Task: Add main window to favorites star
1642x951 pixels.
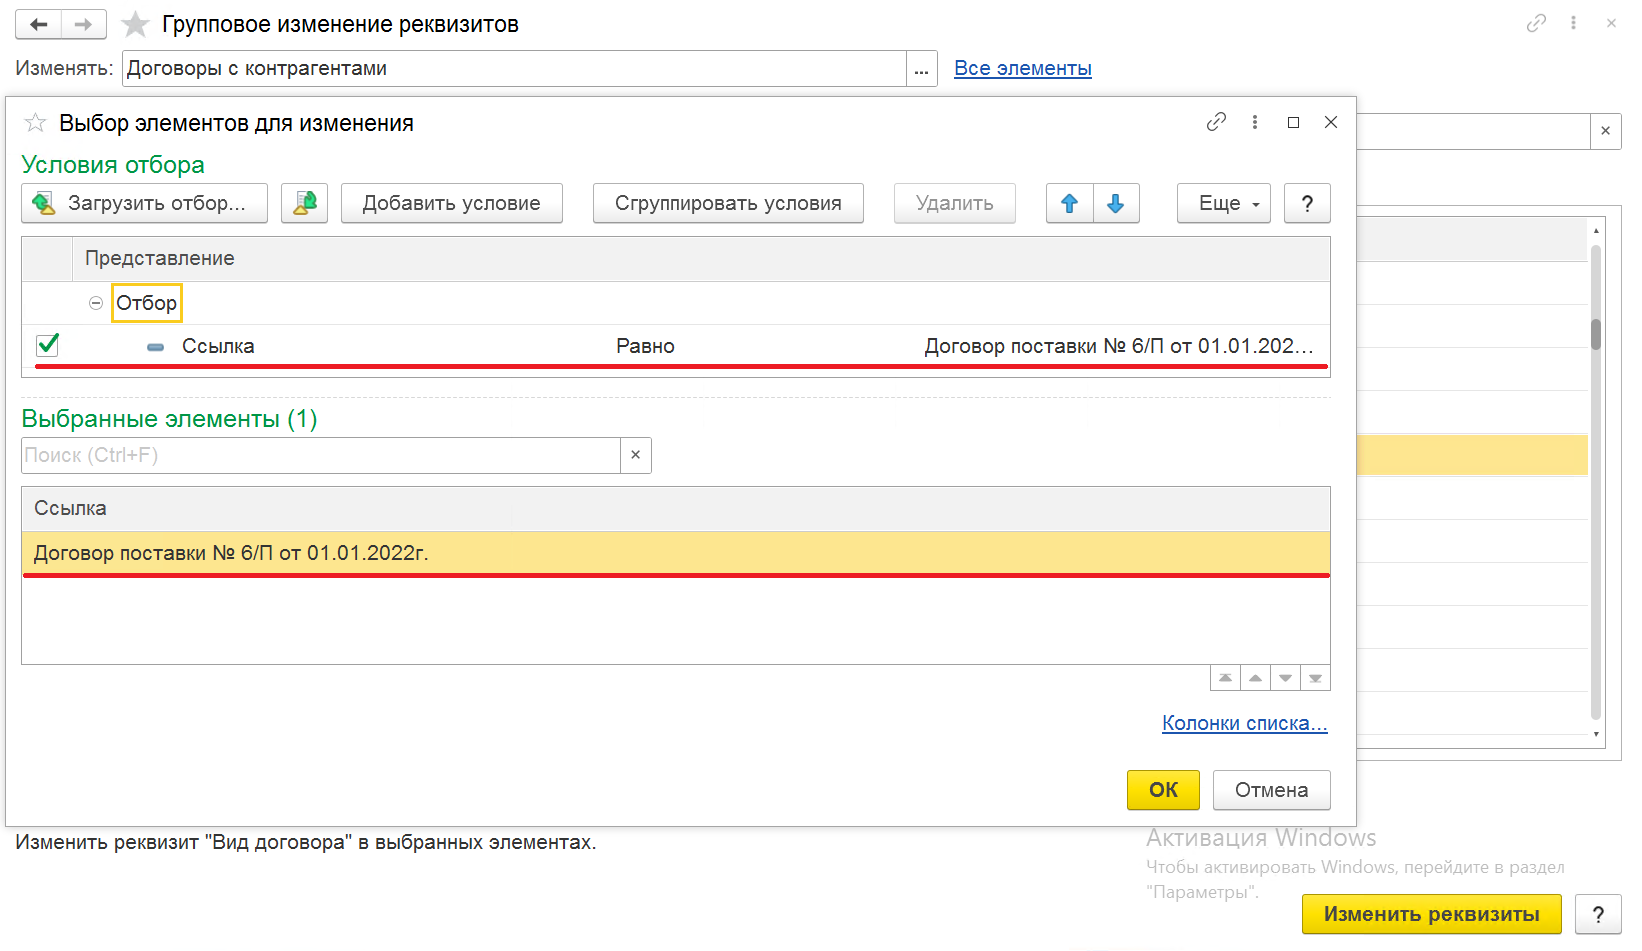Action: click(135, 24)
